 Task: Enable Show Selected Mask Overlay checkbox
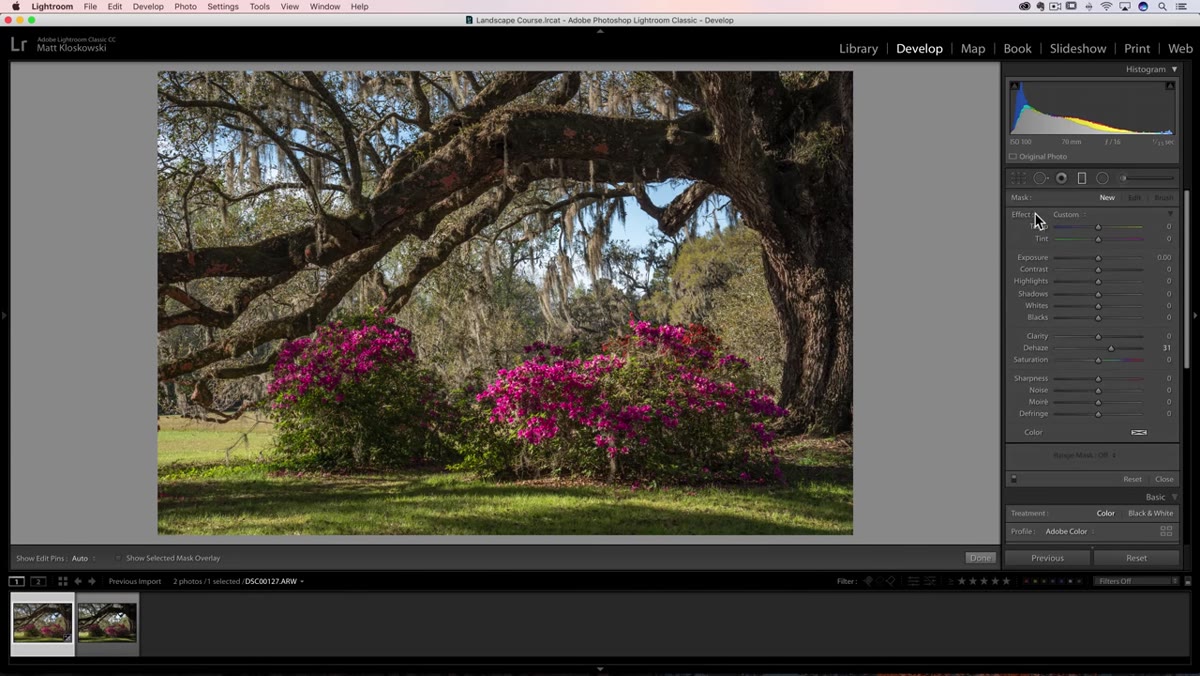[x=118, y=558]
